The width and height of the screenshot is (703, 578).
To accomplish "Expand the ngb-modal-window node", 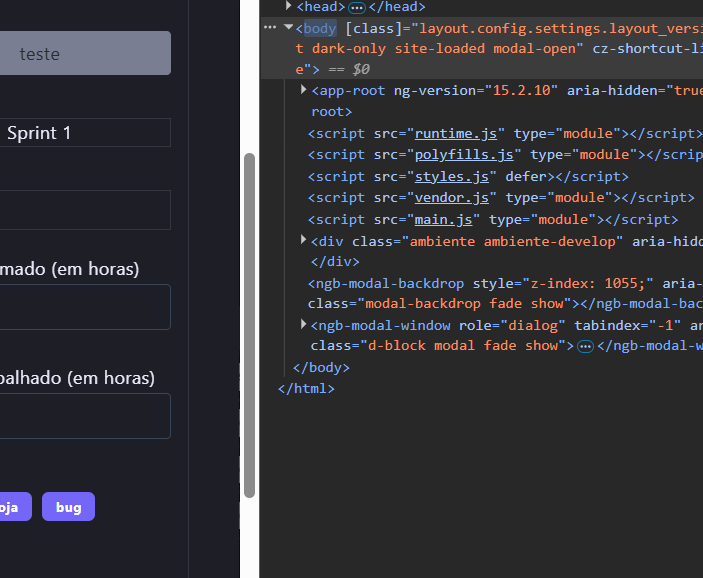I will tap(304, 325).
